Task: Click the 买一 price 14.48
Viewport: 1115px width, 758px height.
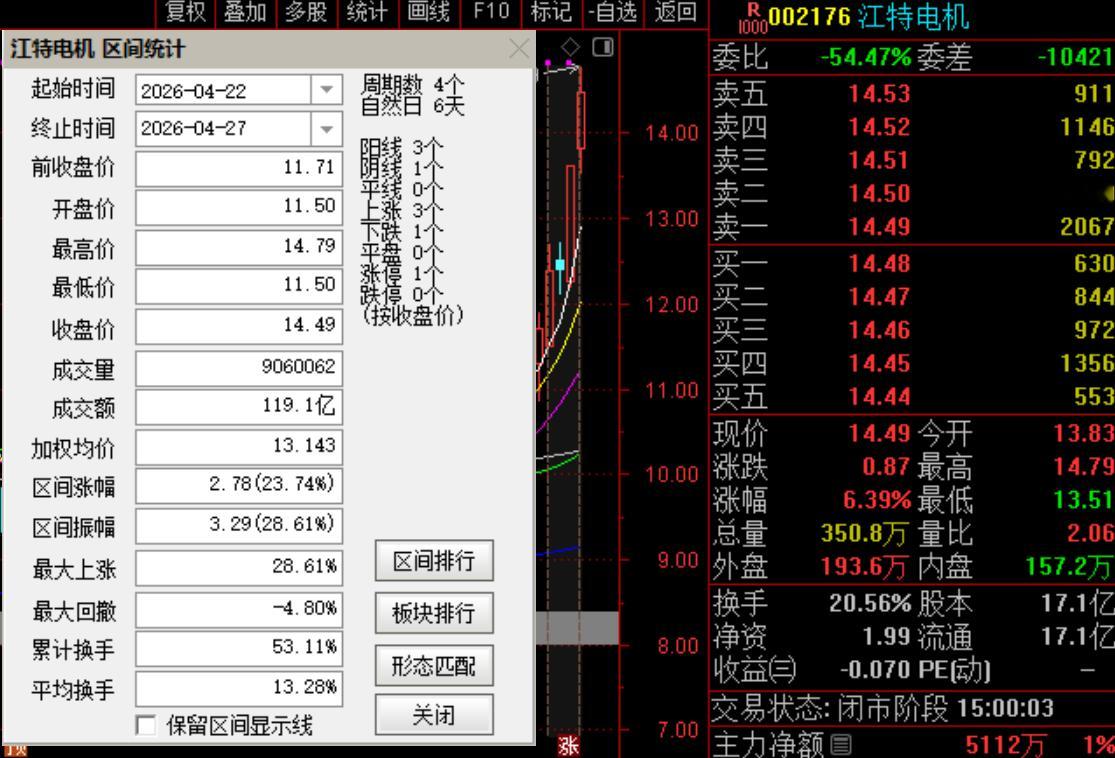Action: (879, 264)
